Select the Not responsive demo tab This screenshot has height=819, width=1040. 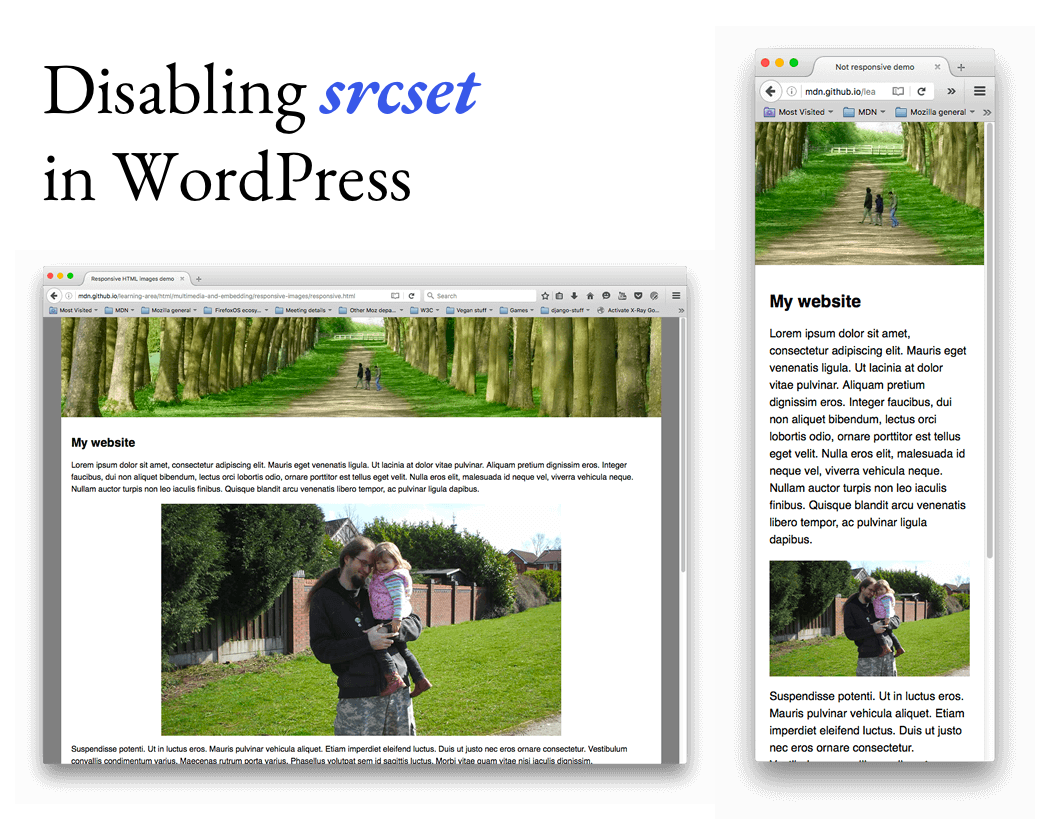(x=874, y=67)
